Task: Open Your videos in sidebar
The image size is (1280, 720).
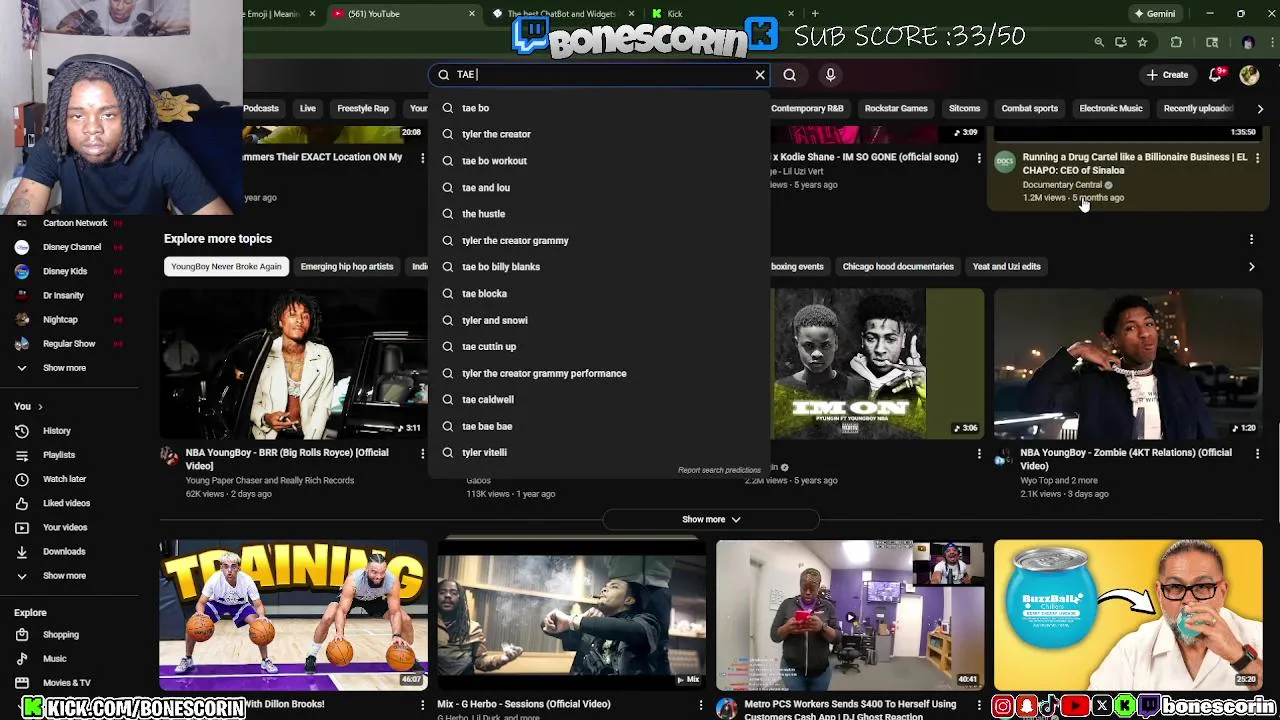Action: point(65,527)
